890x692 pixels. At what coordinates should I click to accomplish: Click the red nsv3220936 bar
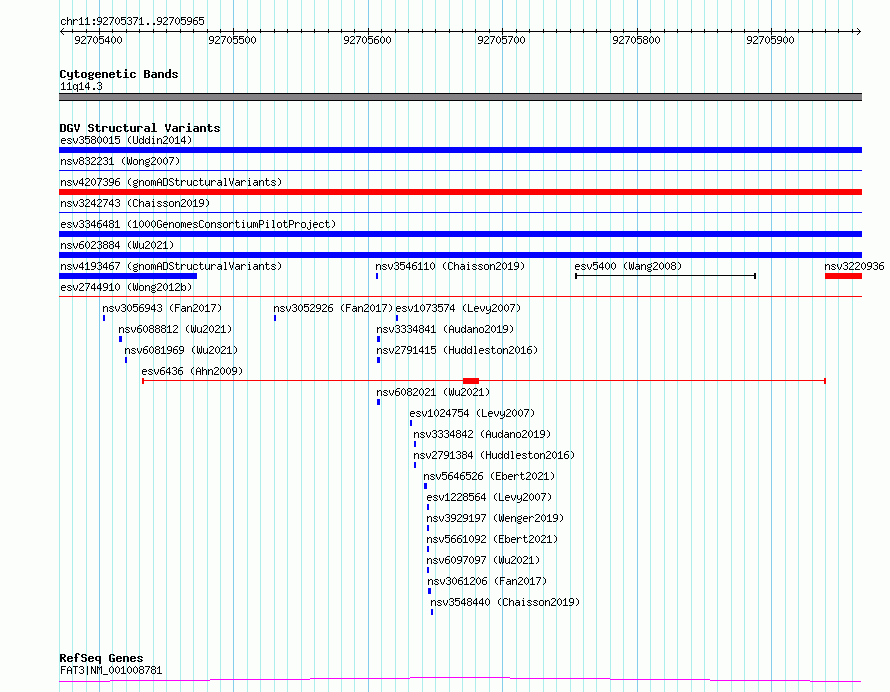click(843, 276)
